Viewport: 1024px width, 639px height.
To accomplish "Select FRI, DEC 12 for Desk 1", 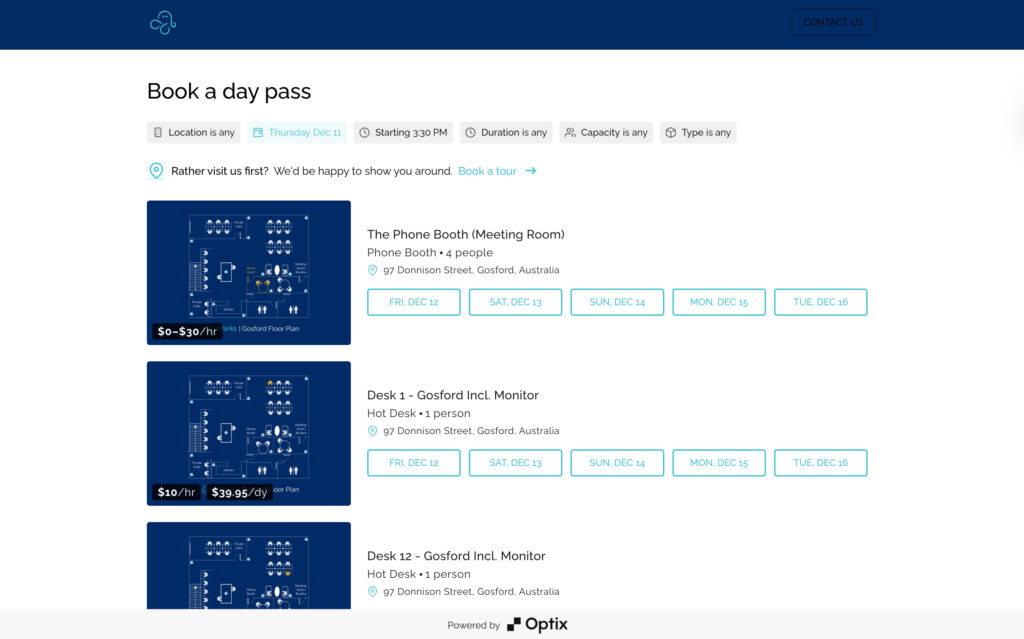I will 413,462.
